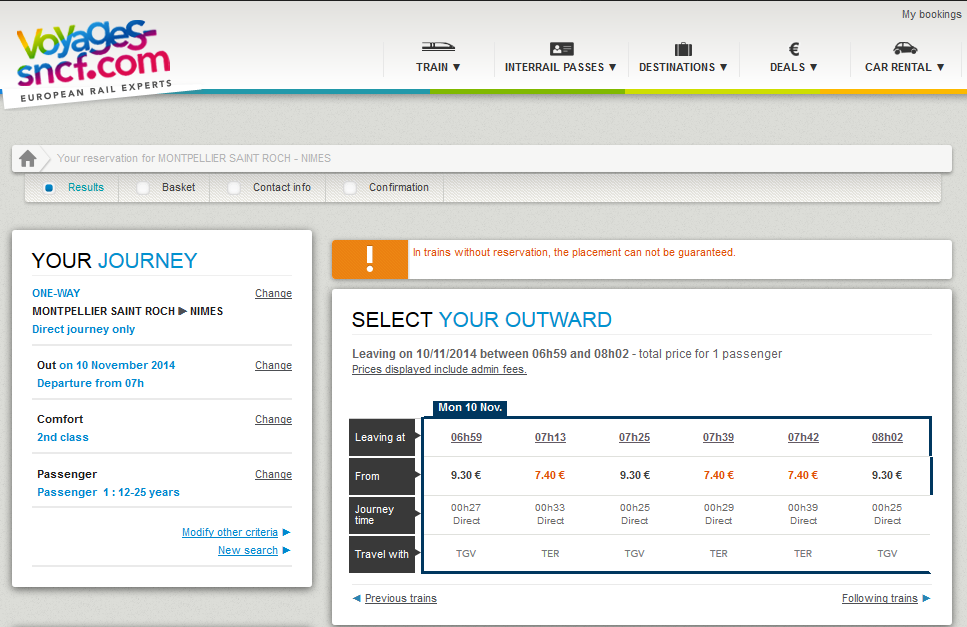Image resolution: width=967 pixels, height=627 pixels.
Task: Select the 07h25 departure
Action: tap(634, 437)
